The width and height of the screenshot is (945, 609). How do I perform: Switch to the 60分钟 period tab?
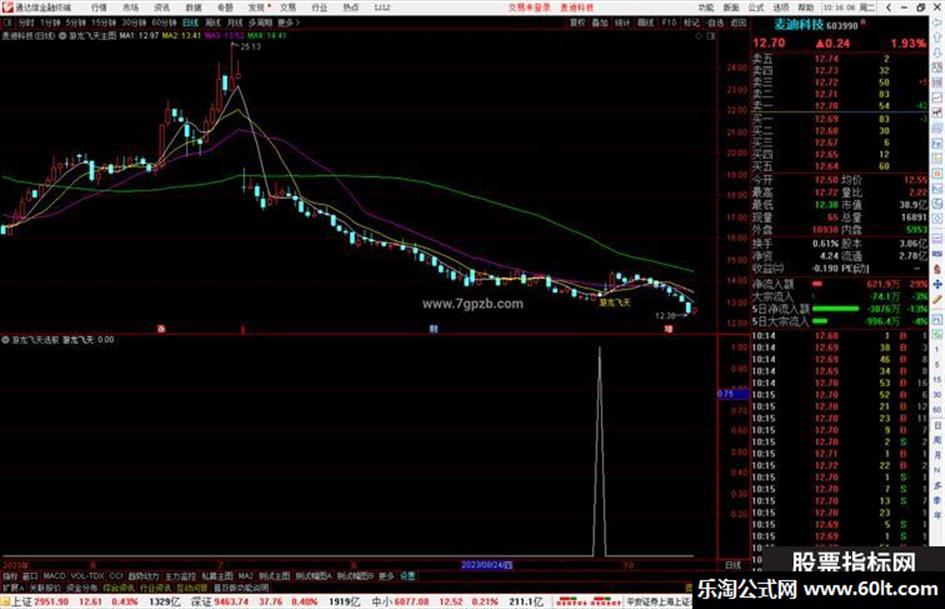point(164,22)
